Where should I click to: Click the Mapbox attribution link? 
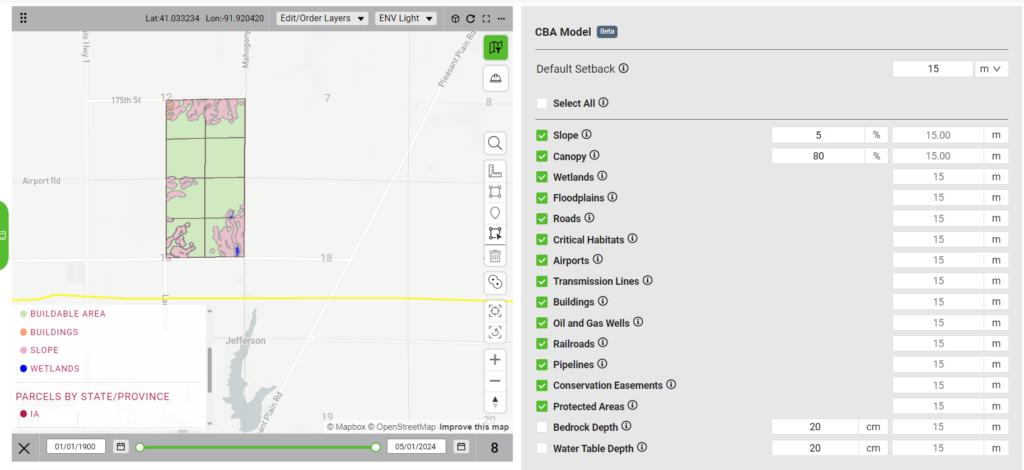[345, 427]
